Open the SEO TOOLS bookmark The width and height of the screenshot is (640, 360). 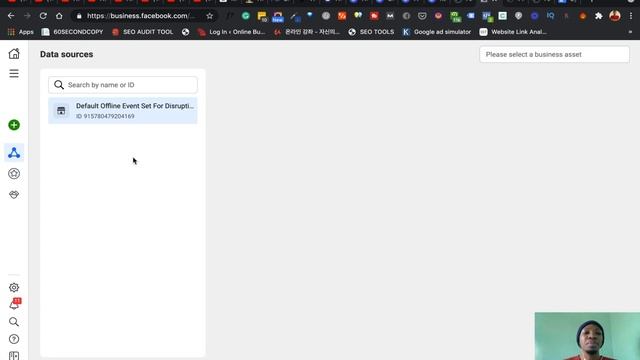coord(371,32)
